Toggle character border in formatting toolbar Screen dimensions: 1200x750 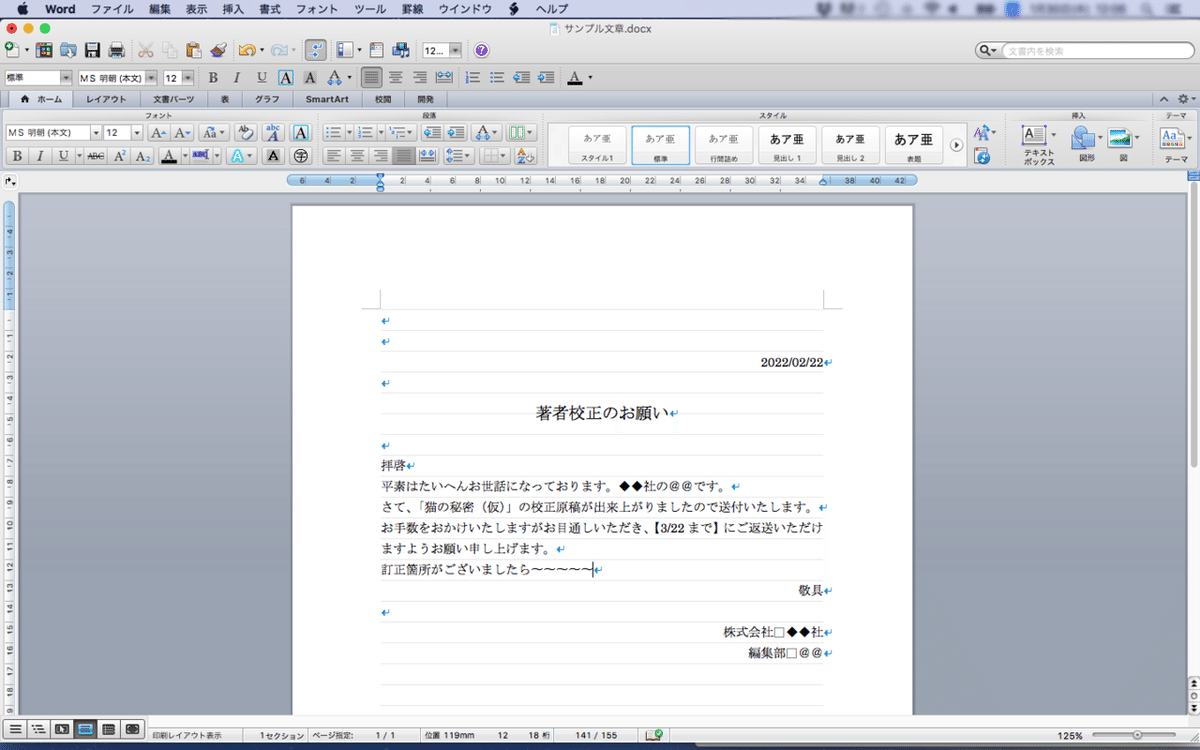tap(285, 77)
